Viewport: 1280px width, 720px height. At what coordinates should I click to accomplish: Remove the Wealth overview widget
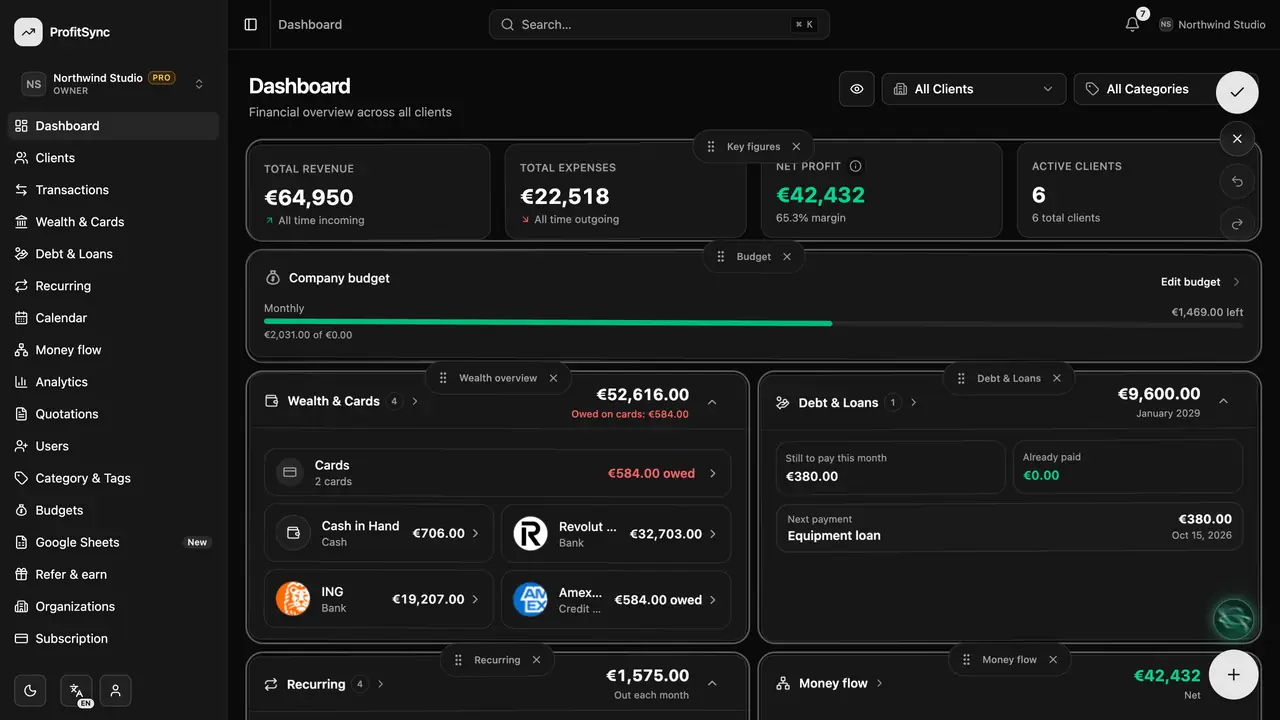[x=553, y=378]
